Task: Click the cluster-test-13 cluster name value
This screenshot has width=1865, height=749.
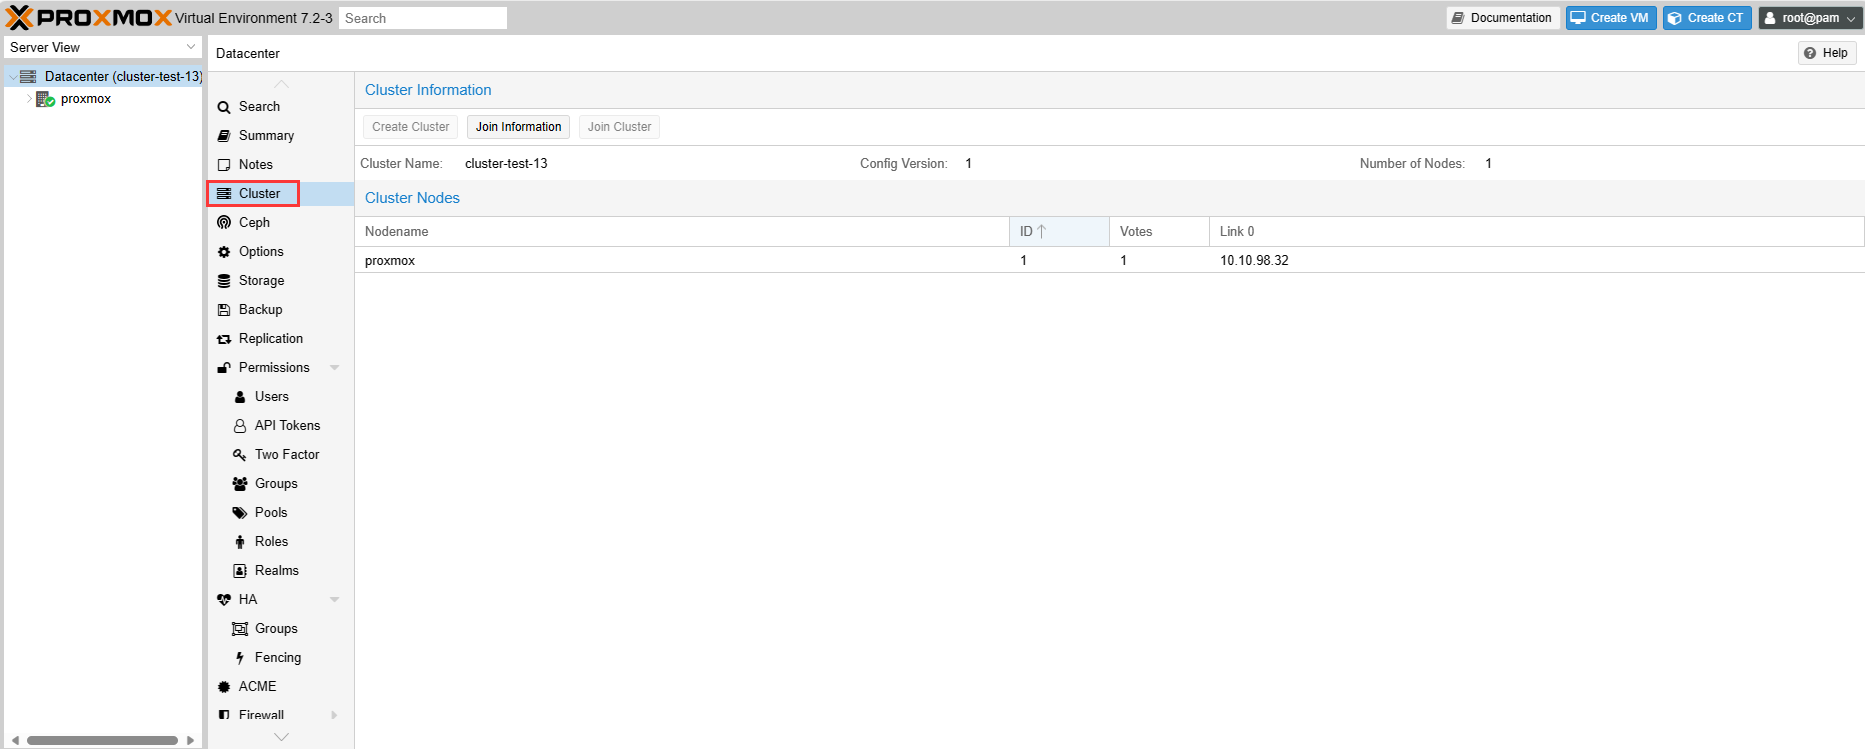Action: [x=506, y=163]
